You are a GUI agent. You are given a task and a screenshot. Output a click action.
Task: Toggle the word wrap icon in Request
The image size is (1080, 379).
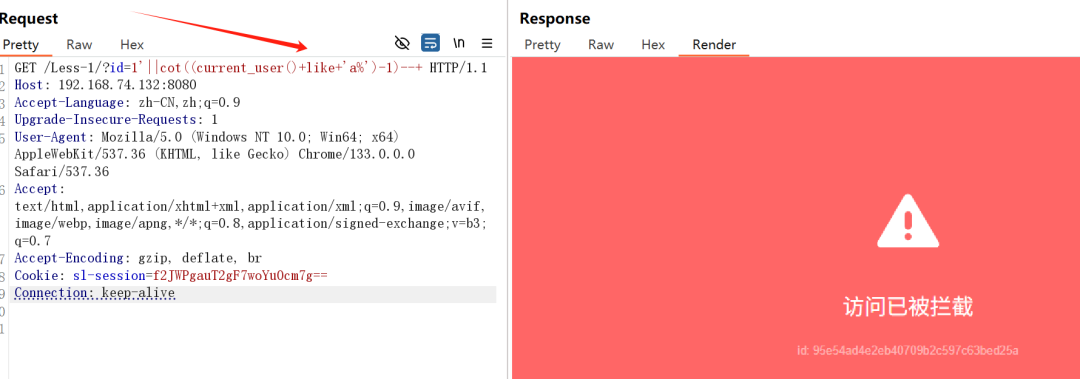(x=430, y=43)
